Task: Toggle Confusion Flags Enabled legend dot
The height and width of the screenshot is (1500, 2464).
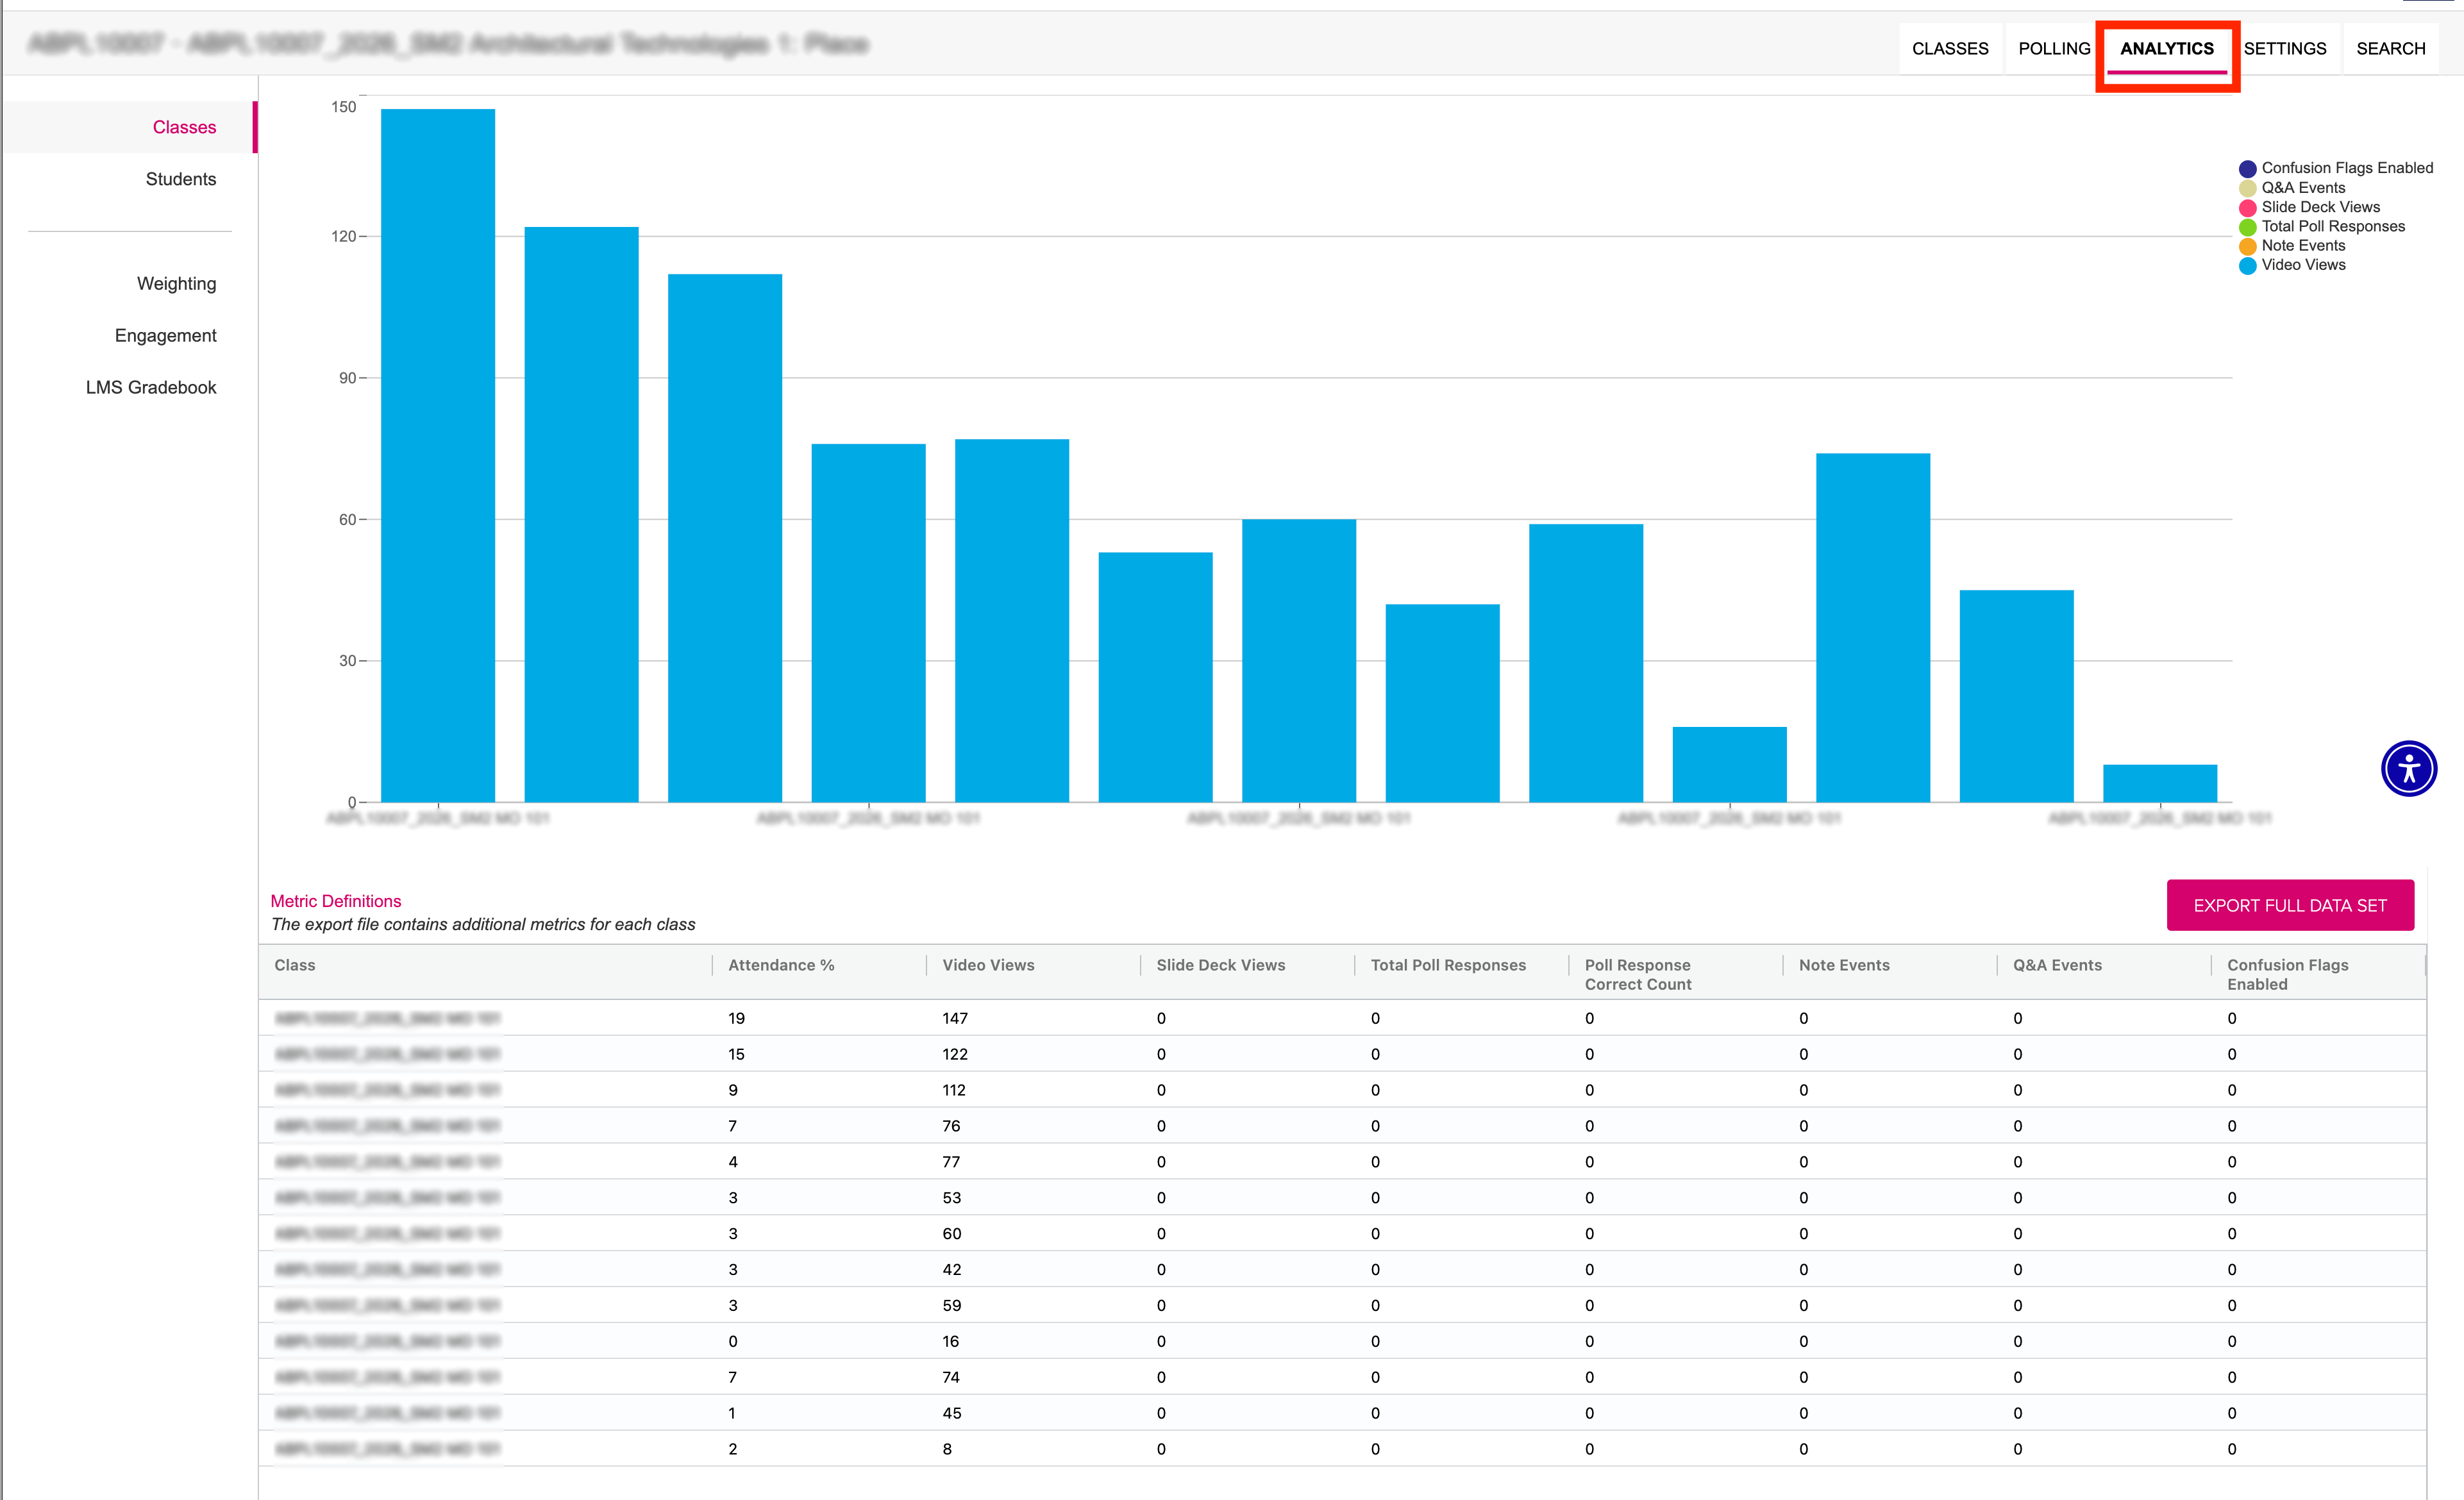Action: point(2247,169)
